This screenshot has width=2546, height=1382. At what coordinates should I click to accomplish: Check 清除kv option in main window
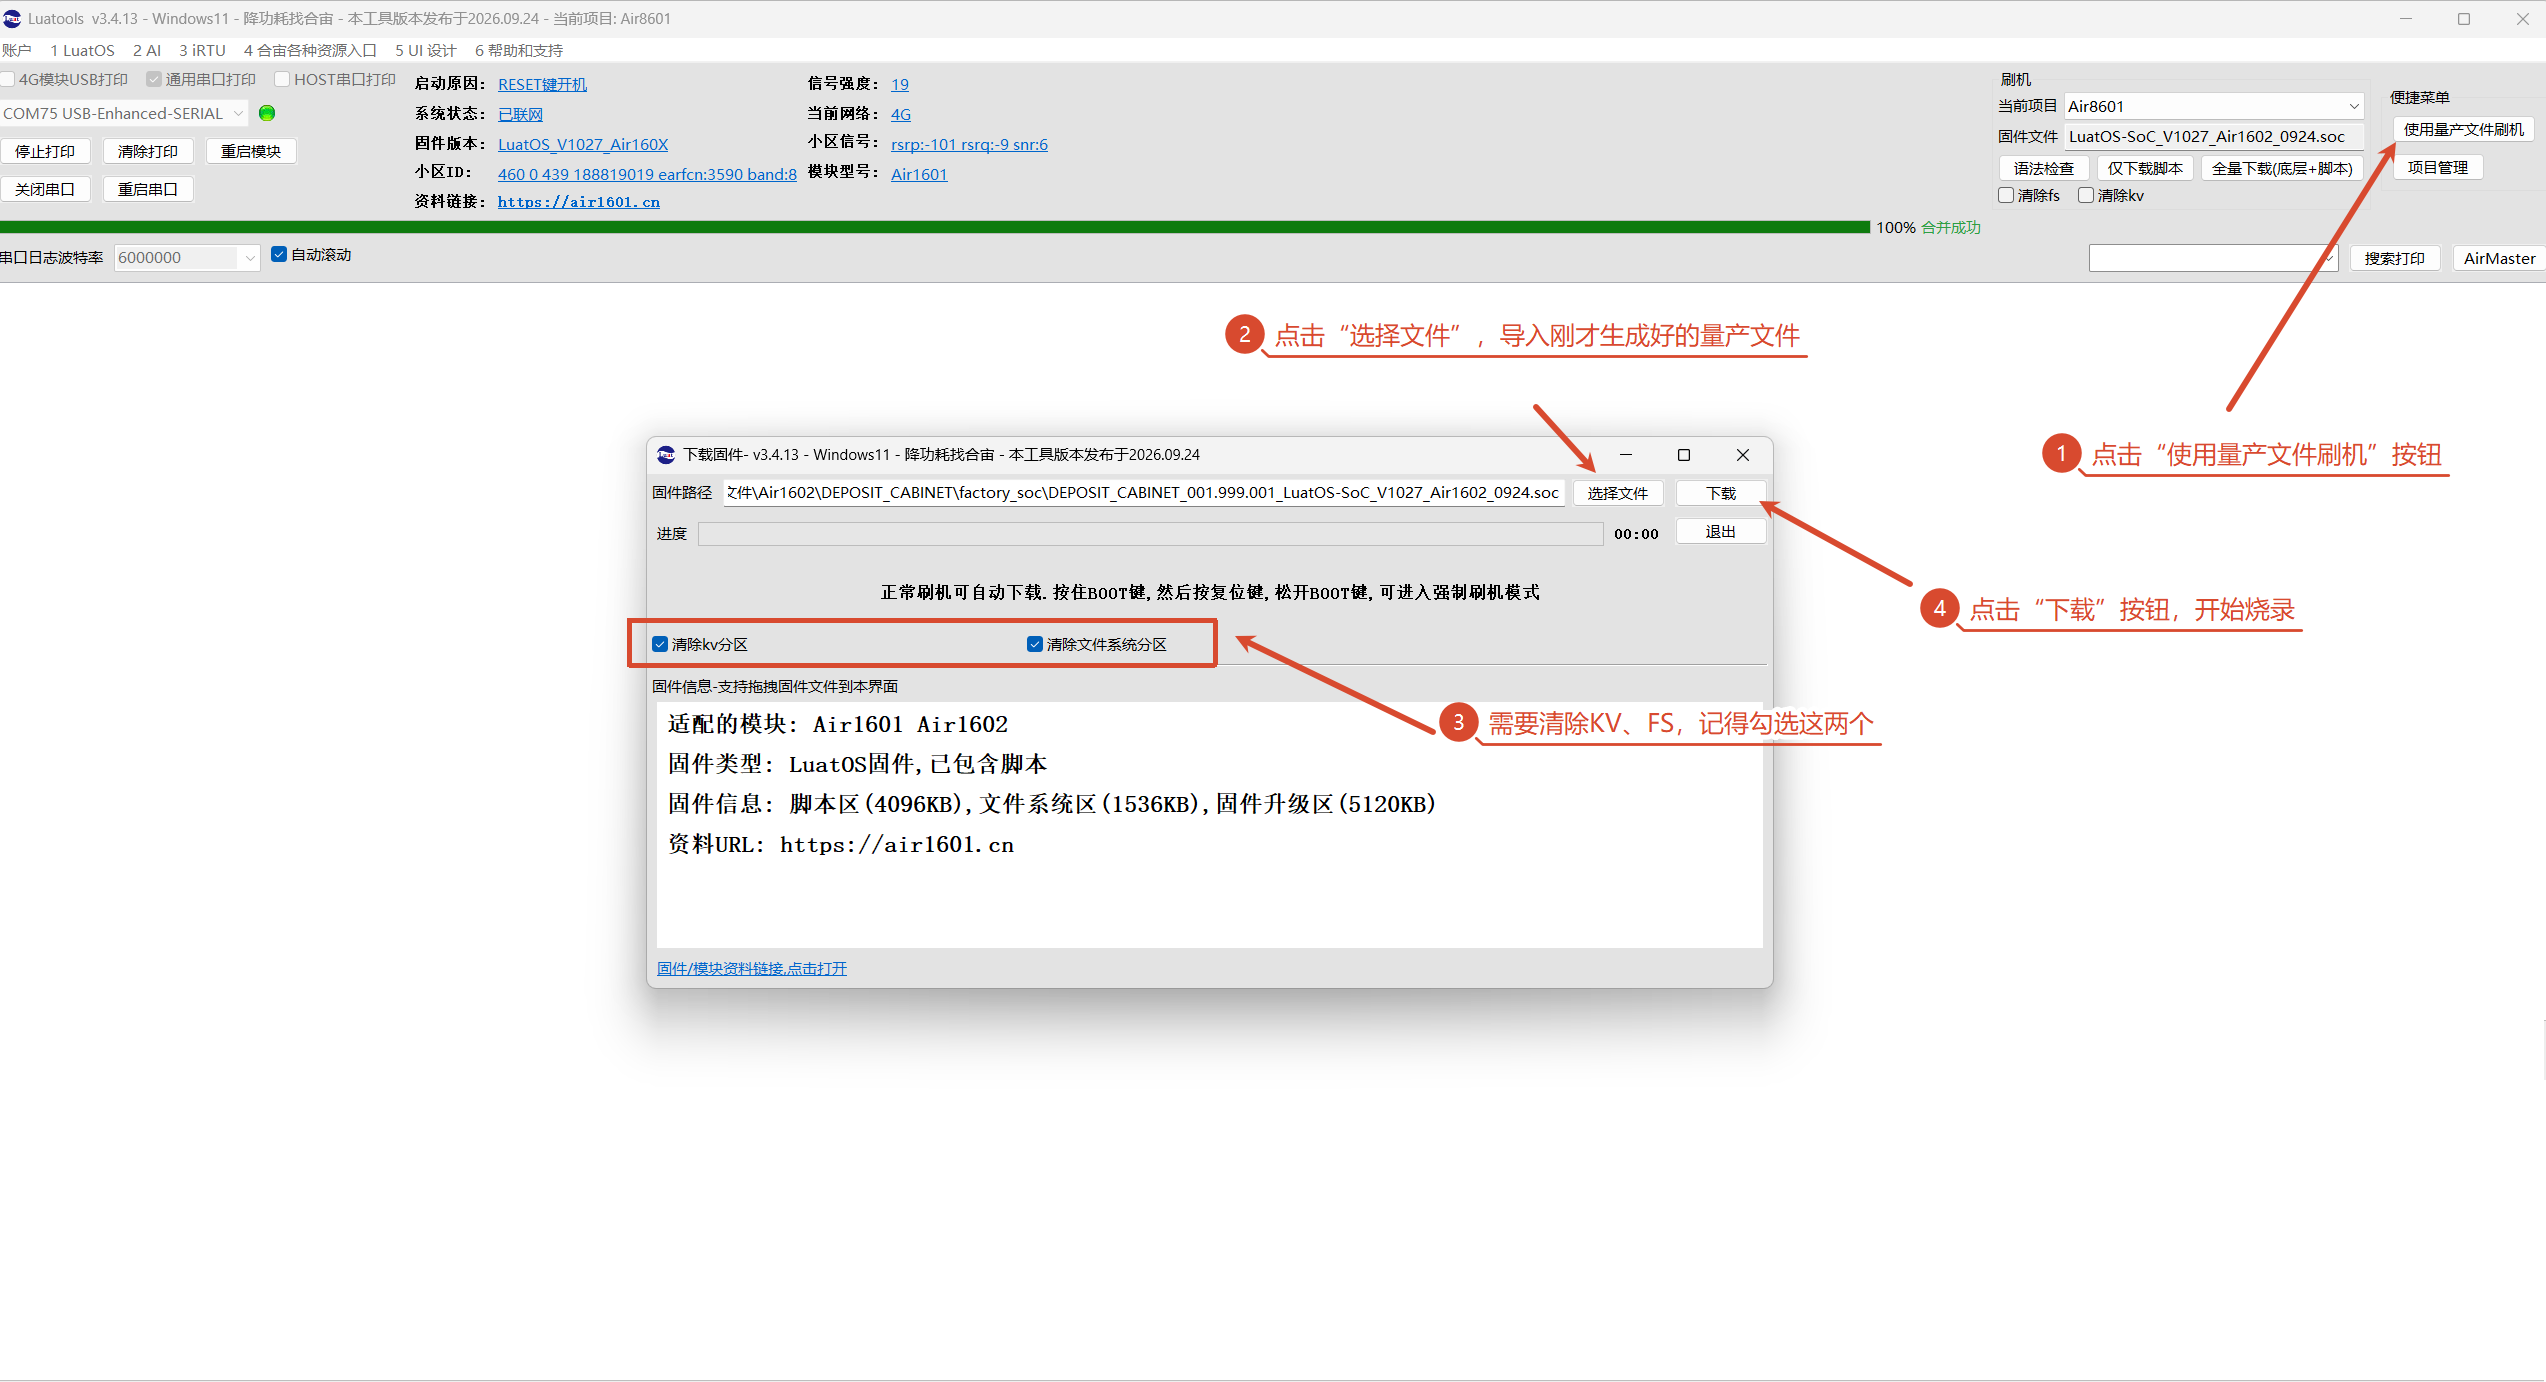click(x=2086, y=195)
